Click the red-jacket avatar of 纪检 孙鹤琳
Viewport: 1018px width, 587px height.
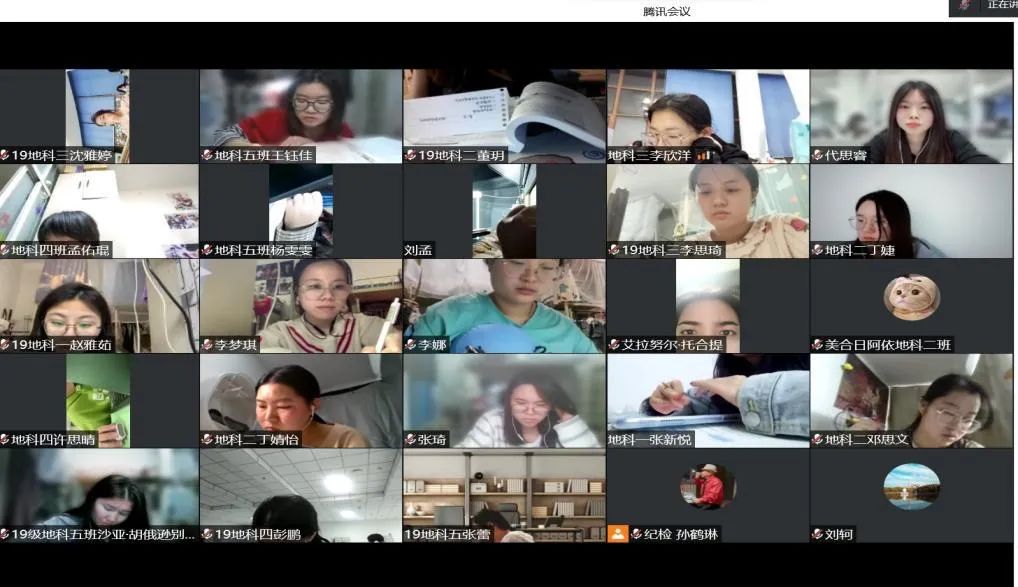(707, 487)
